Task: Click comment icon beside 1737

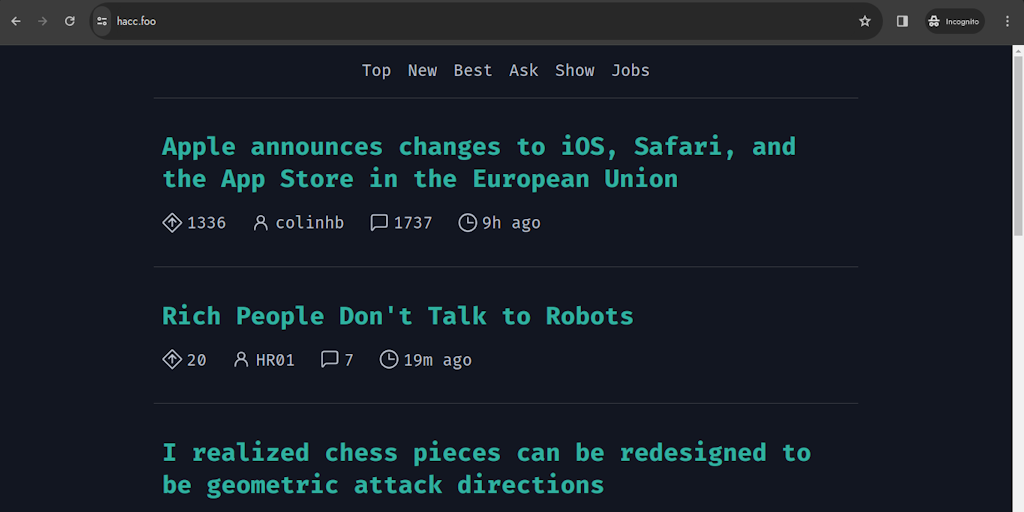Action: point(379,223)
